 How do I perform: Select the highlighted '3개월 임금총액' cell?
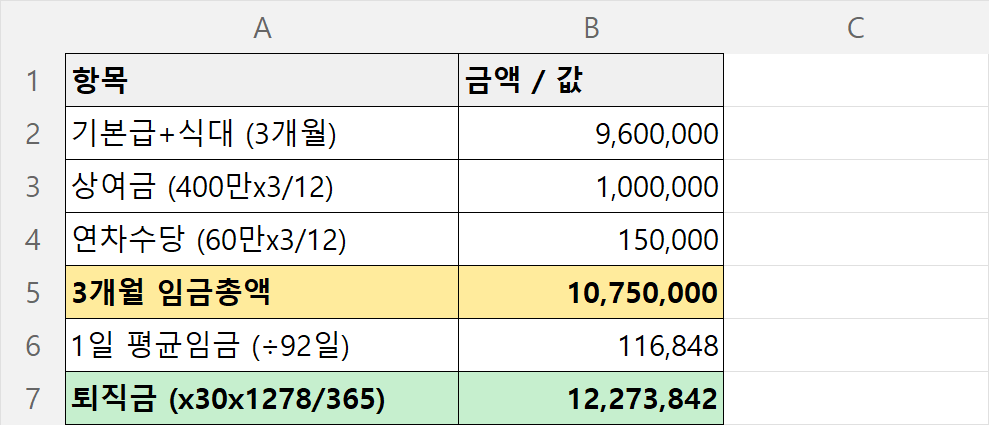point(262,292)
